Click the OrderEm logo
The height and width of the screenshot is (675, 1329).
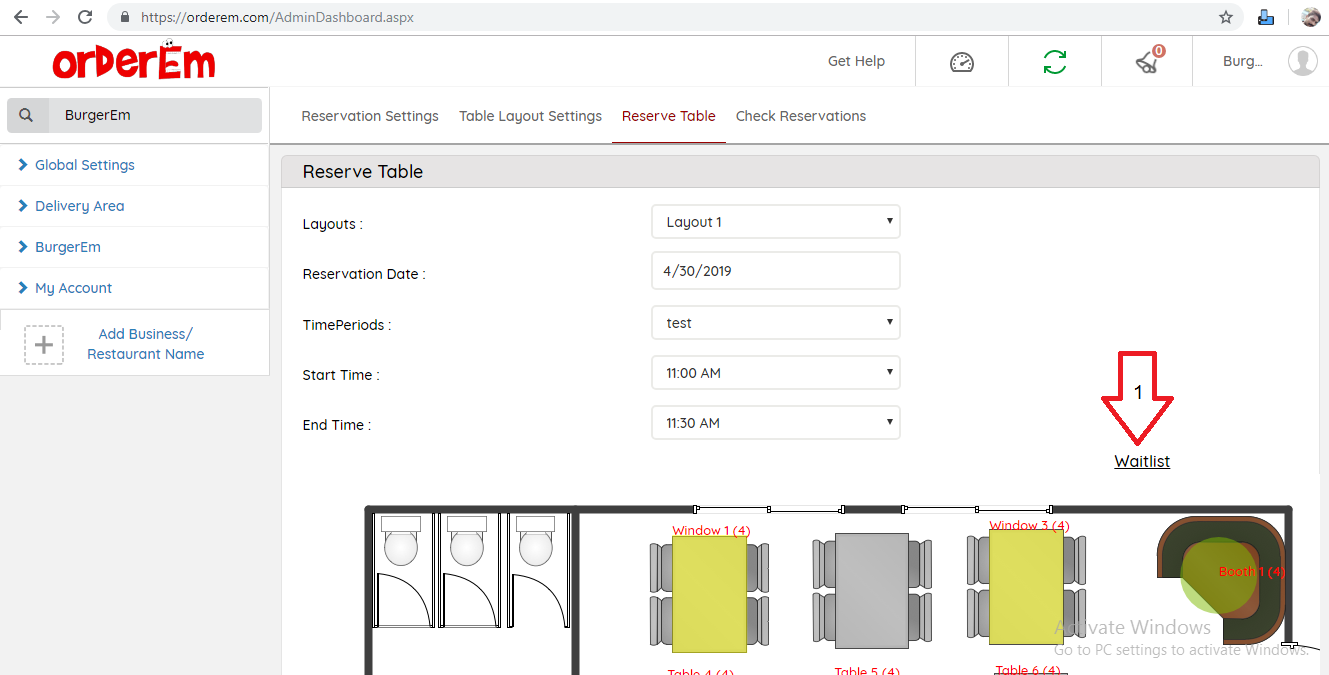click(x=134, y=62)
